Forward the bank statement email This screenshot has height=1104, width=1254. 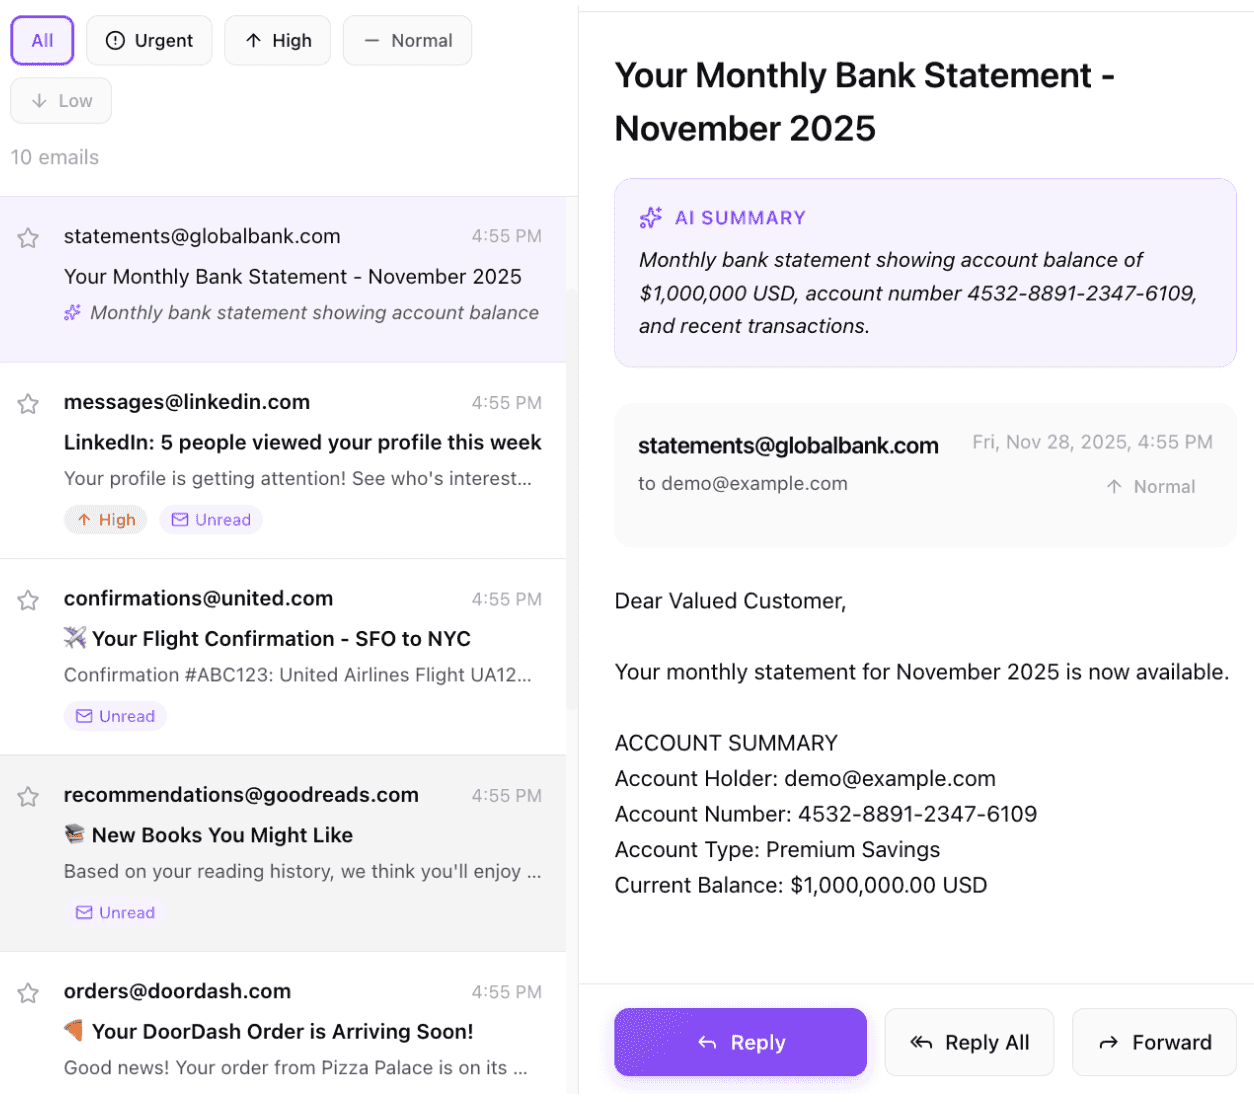pos(1154,1042)
